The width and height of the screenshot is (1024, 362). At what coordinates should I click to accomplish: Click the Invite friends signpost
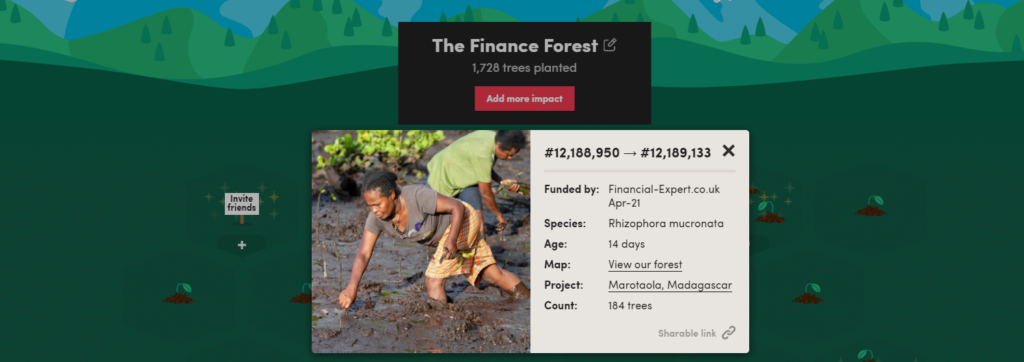(x=242, y=205)
